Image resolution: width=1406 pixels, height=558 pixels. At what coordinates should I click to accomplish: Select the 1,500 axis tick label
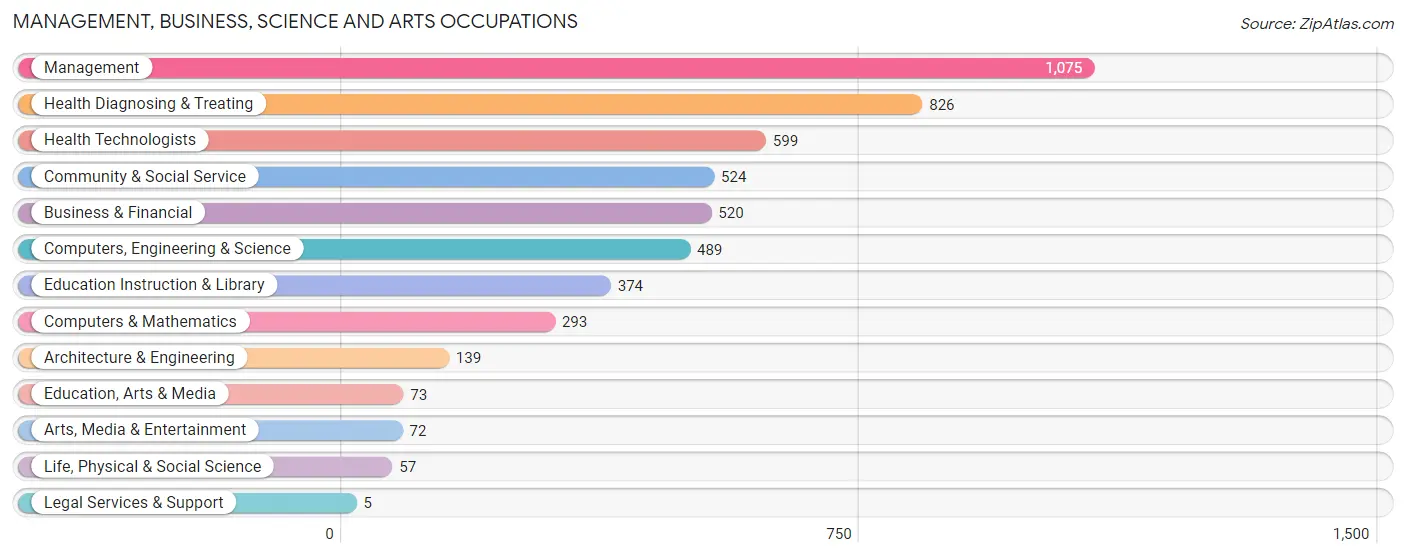click(1351, 534)
